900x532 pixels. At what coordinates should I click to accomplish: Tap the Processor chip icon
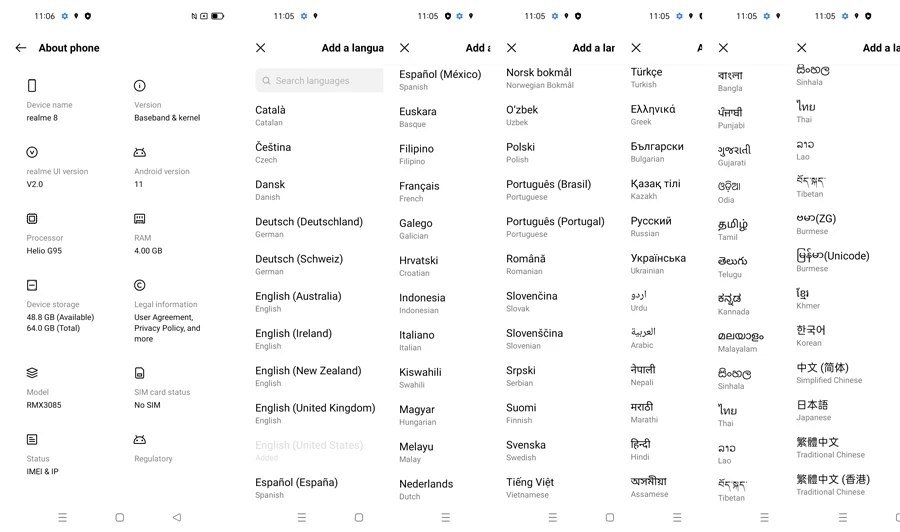pyautogui.click(x=32, y=219)
